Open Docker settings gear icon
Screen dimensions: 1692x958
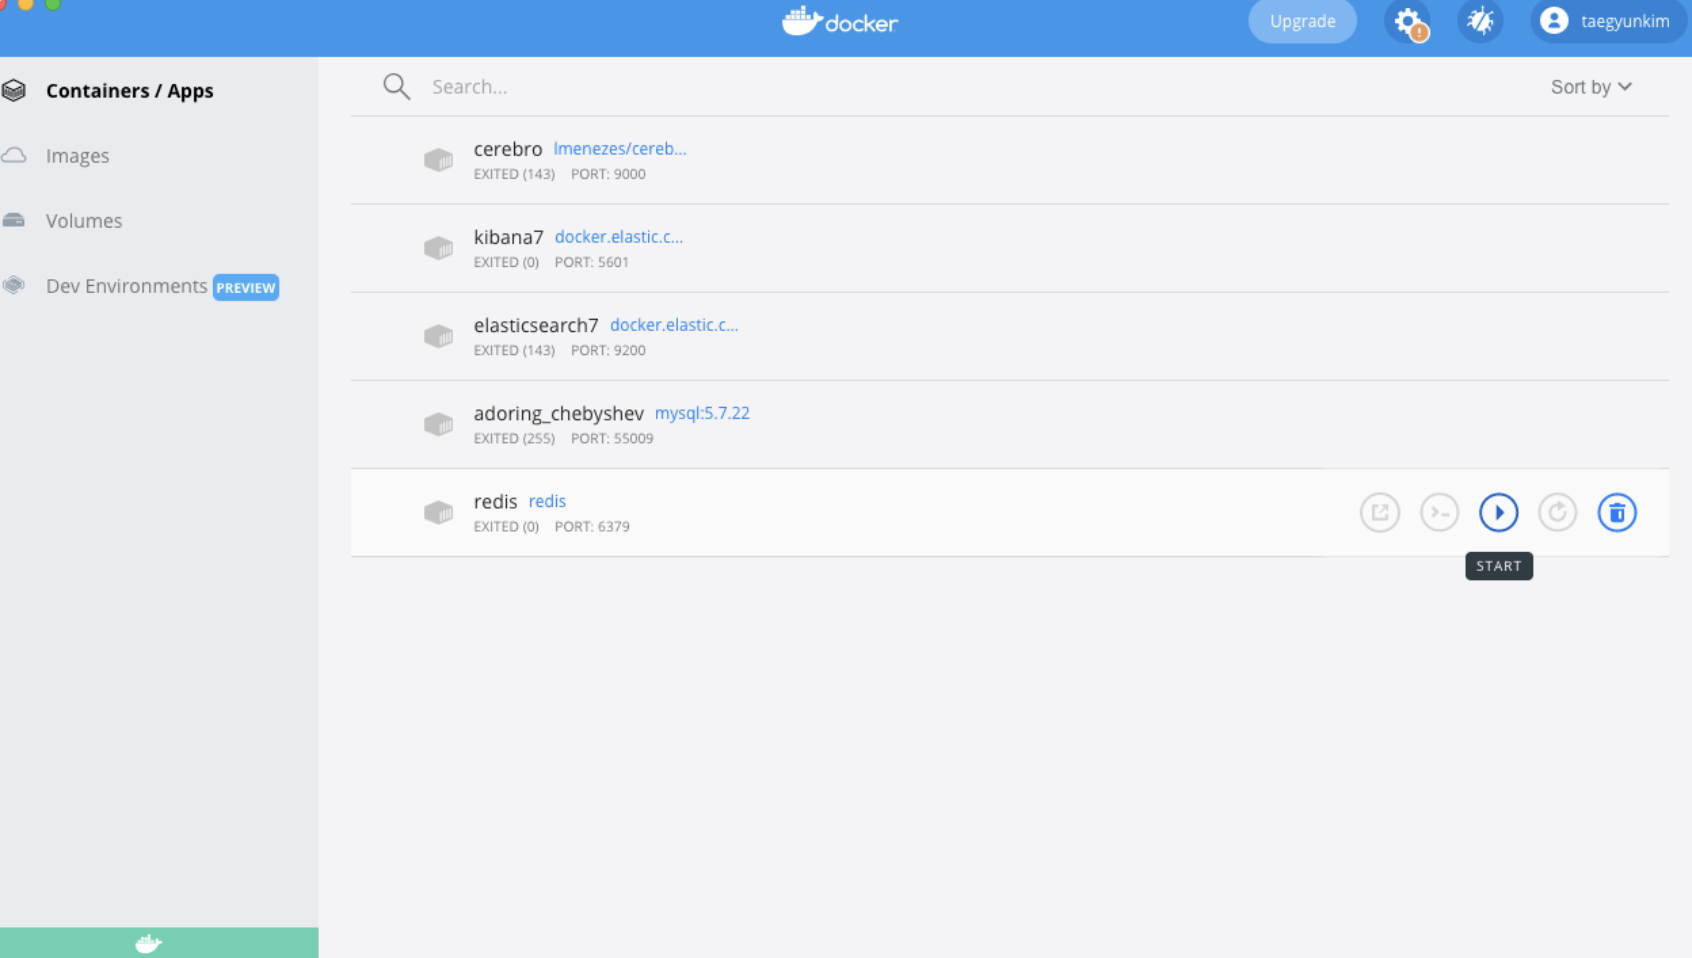point(1407,21)
